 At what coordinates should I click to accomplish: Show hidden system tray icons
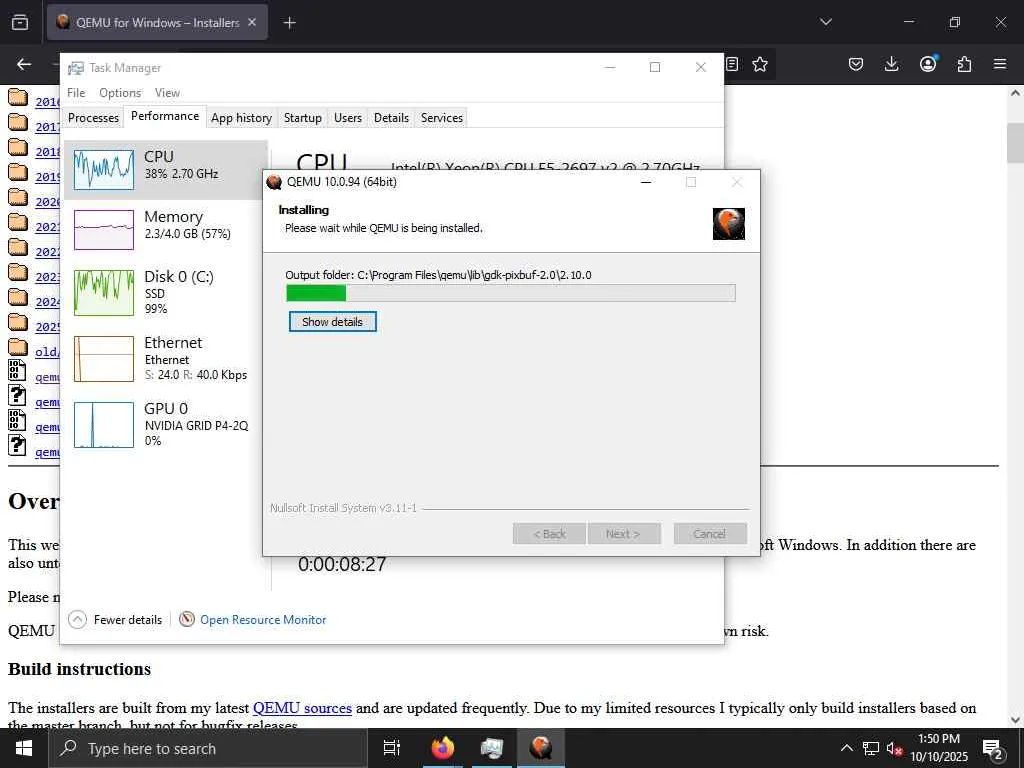click(x=846, y=748)
